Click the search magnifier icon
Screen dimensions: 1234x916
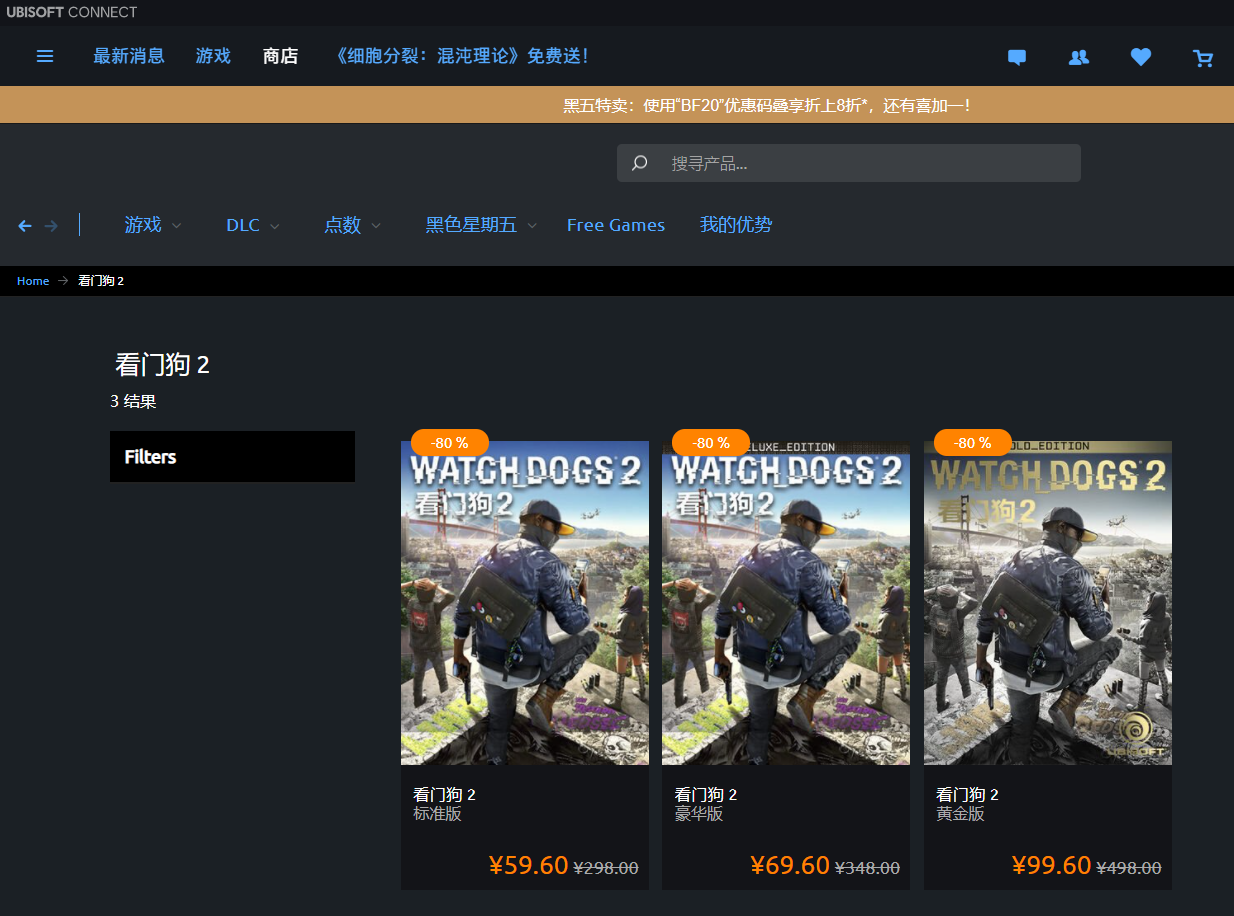[640, 163]
